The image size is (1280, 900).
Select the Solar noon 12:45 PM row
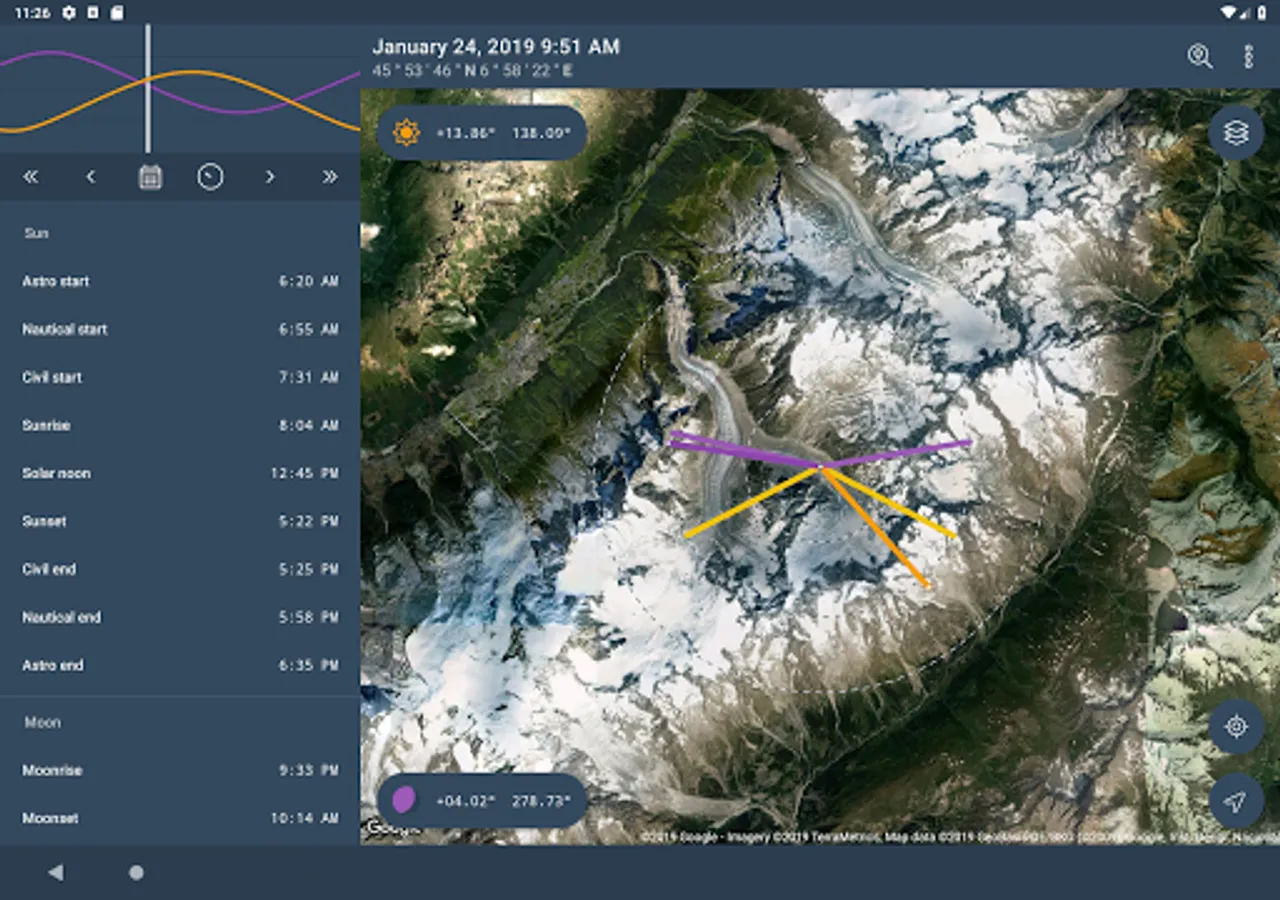180,473
